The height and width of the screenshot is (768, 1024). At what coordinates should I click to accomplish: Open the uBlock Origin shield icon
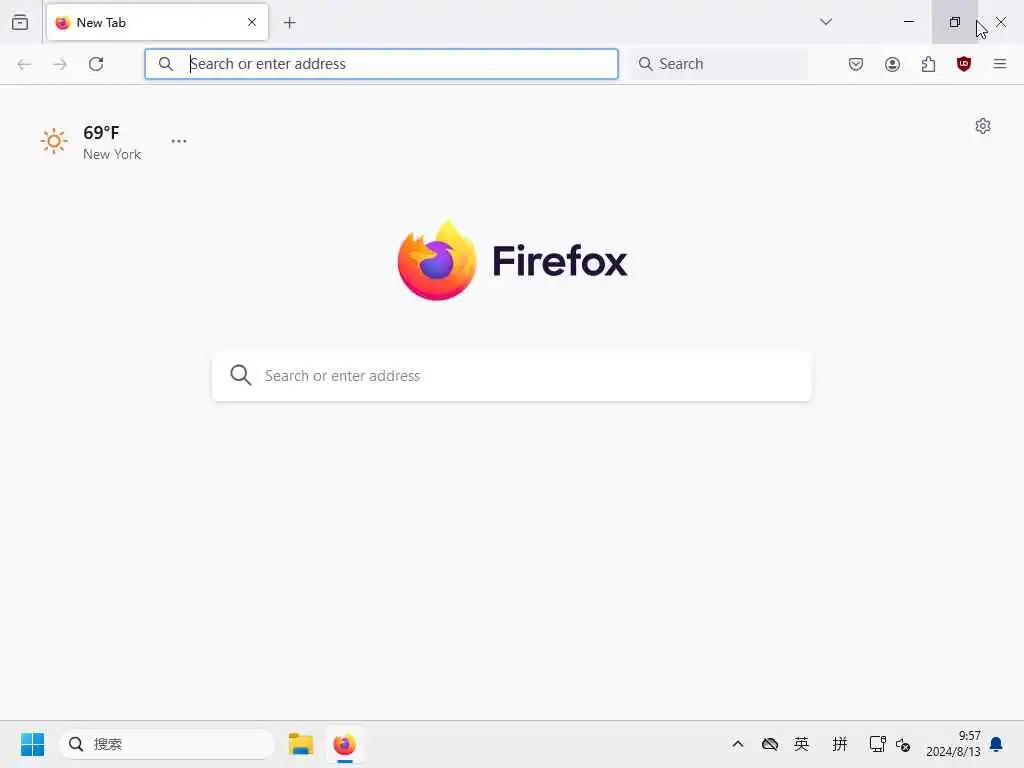click(964, 64)
